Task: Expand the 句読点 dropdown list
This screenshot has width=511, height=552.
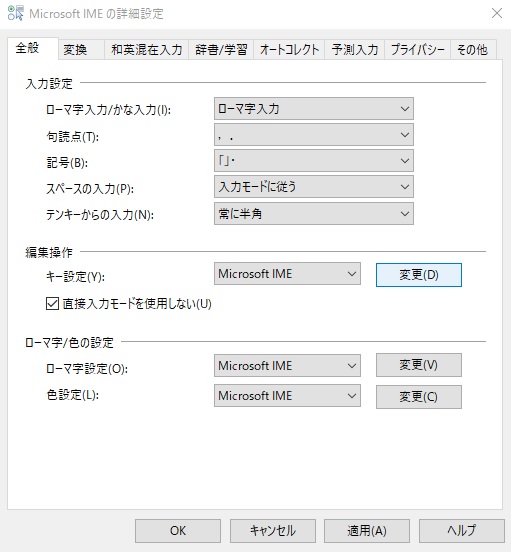Action: point(314,135)
